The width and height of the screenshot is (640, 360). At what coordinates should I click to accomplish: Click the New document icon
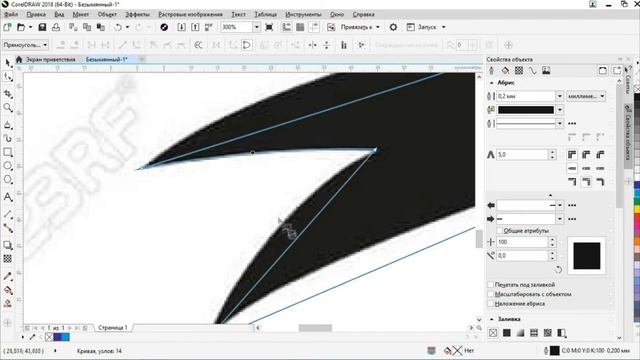tap(7, 27)
